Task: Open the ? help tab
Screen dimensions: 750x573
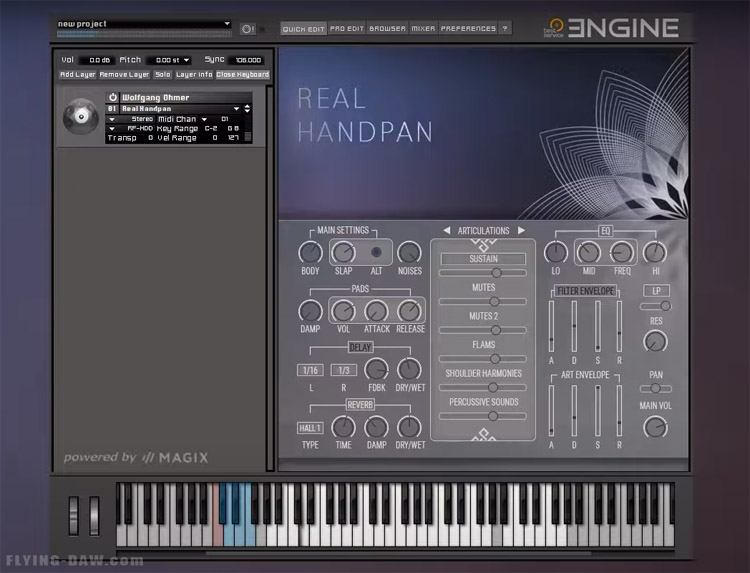Action: point(505,29)
